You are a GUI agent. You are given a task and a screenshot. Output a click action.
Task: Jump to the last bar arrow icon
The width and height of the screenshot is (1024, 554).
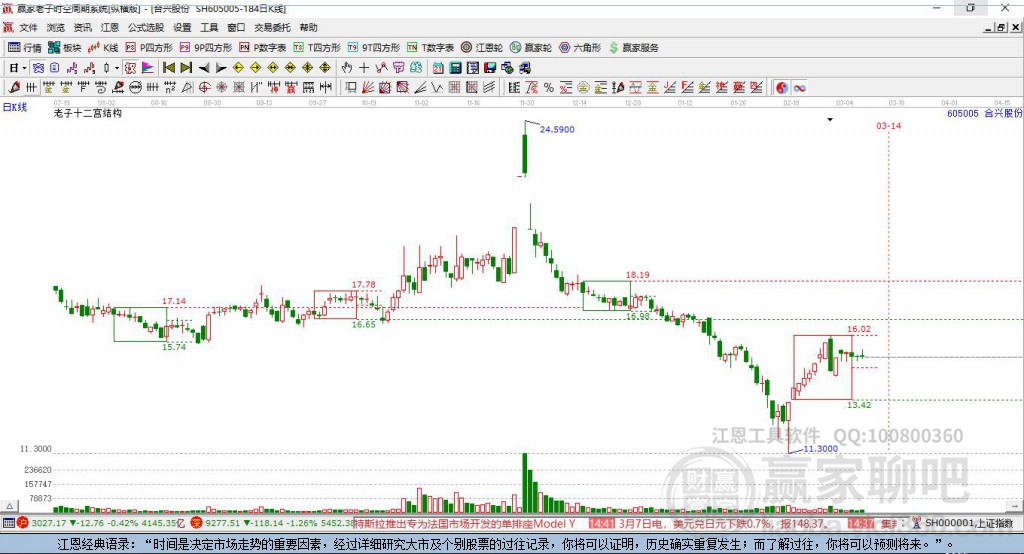[x=186, y=68]
